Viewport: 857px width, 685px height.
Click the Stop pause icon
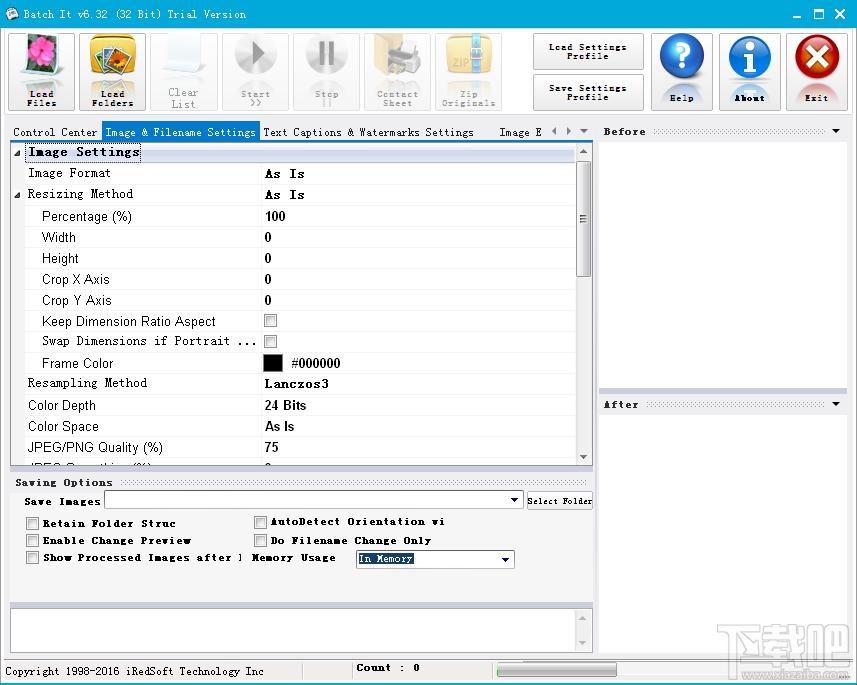tap(326, 72)
